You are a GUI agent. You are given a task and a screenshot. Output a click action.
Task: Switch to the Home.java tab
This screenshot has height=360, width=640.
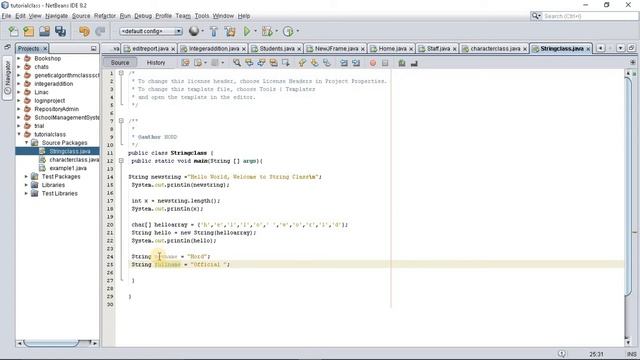point(392,49)
